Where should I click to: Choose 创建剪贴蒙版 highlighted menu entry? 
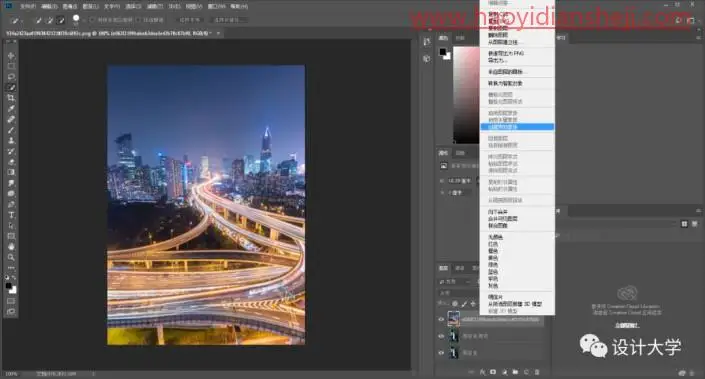pos(517,127)
